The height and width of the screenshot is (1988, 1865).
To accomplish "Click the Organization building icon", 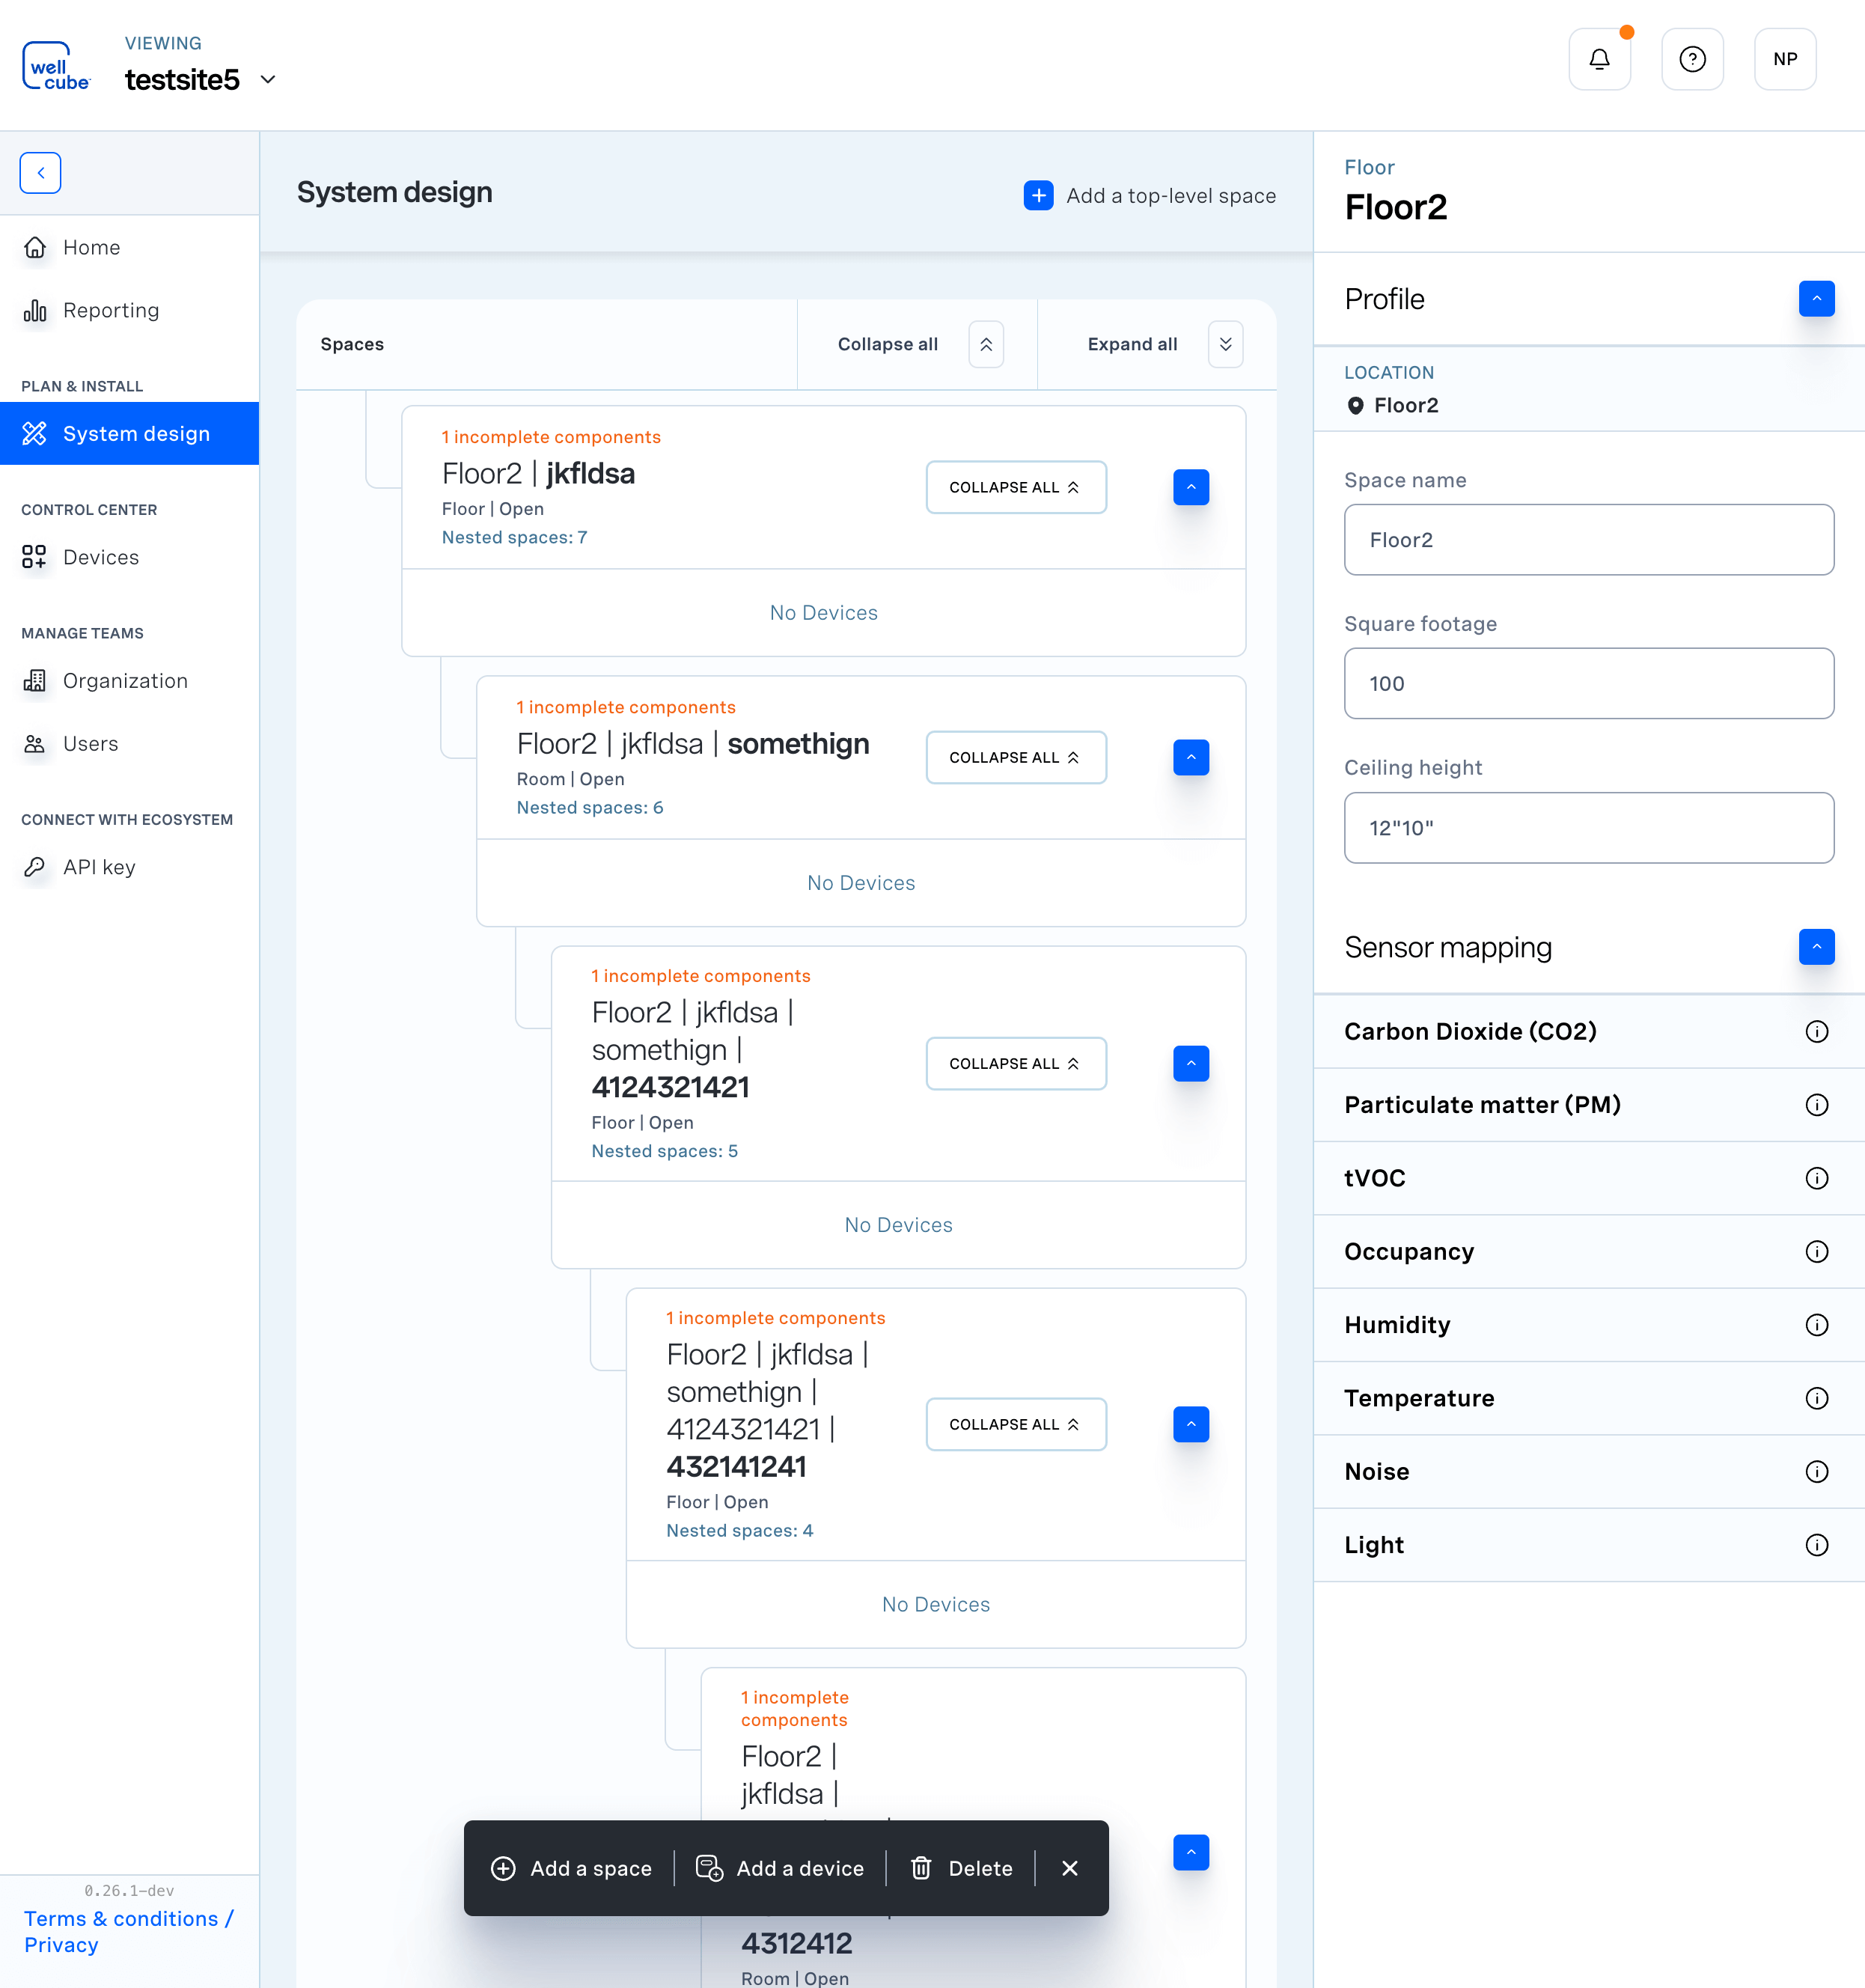I will point(35,681).
